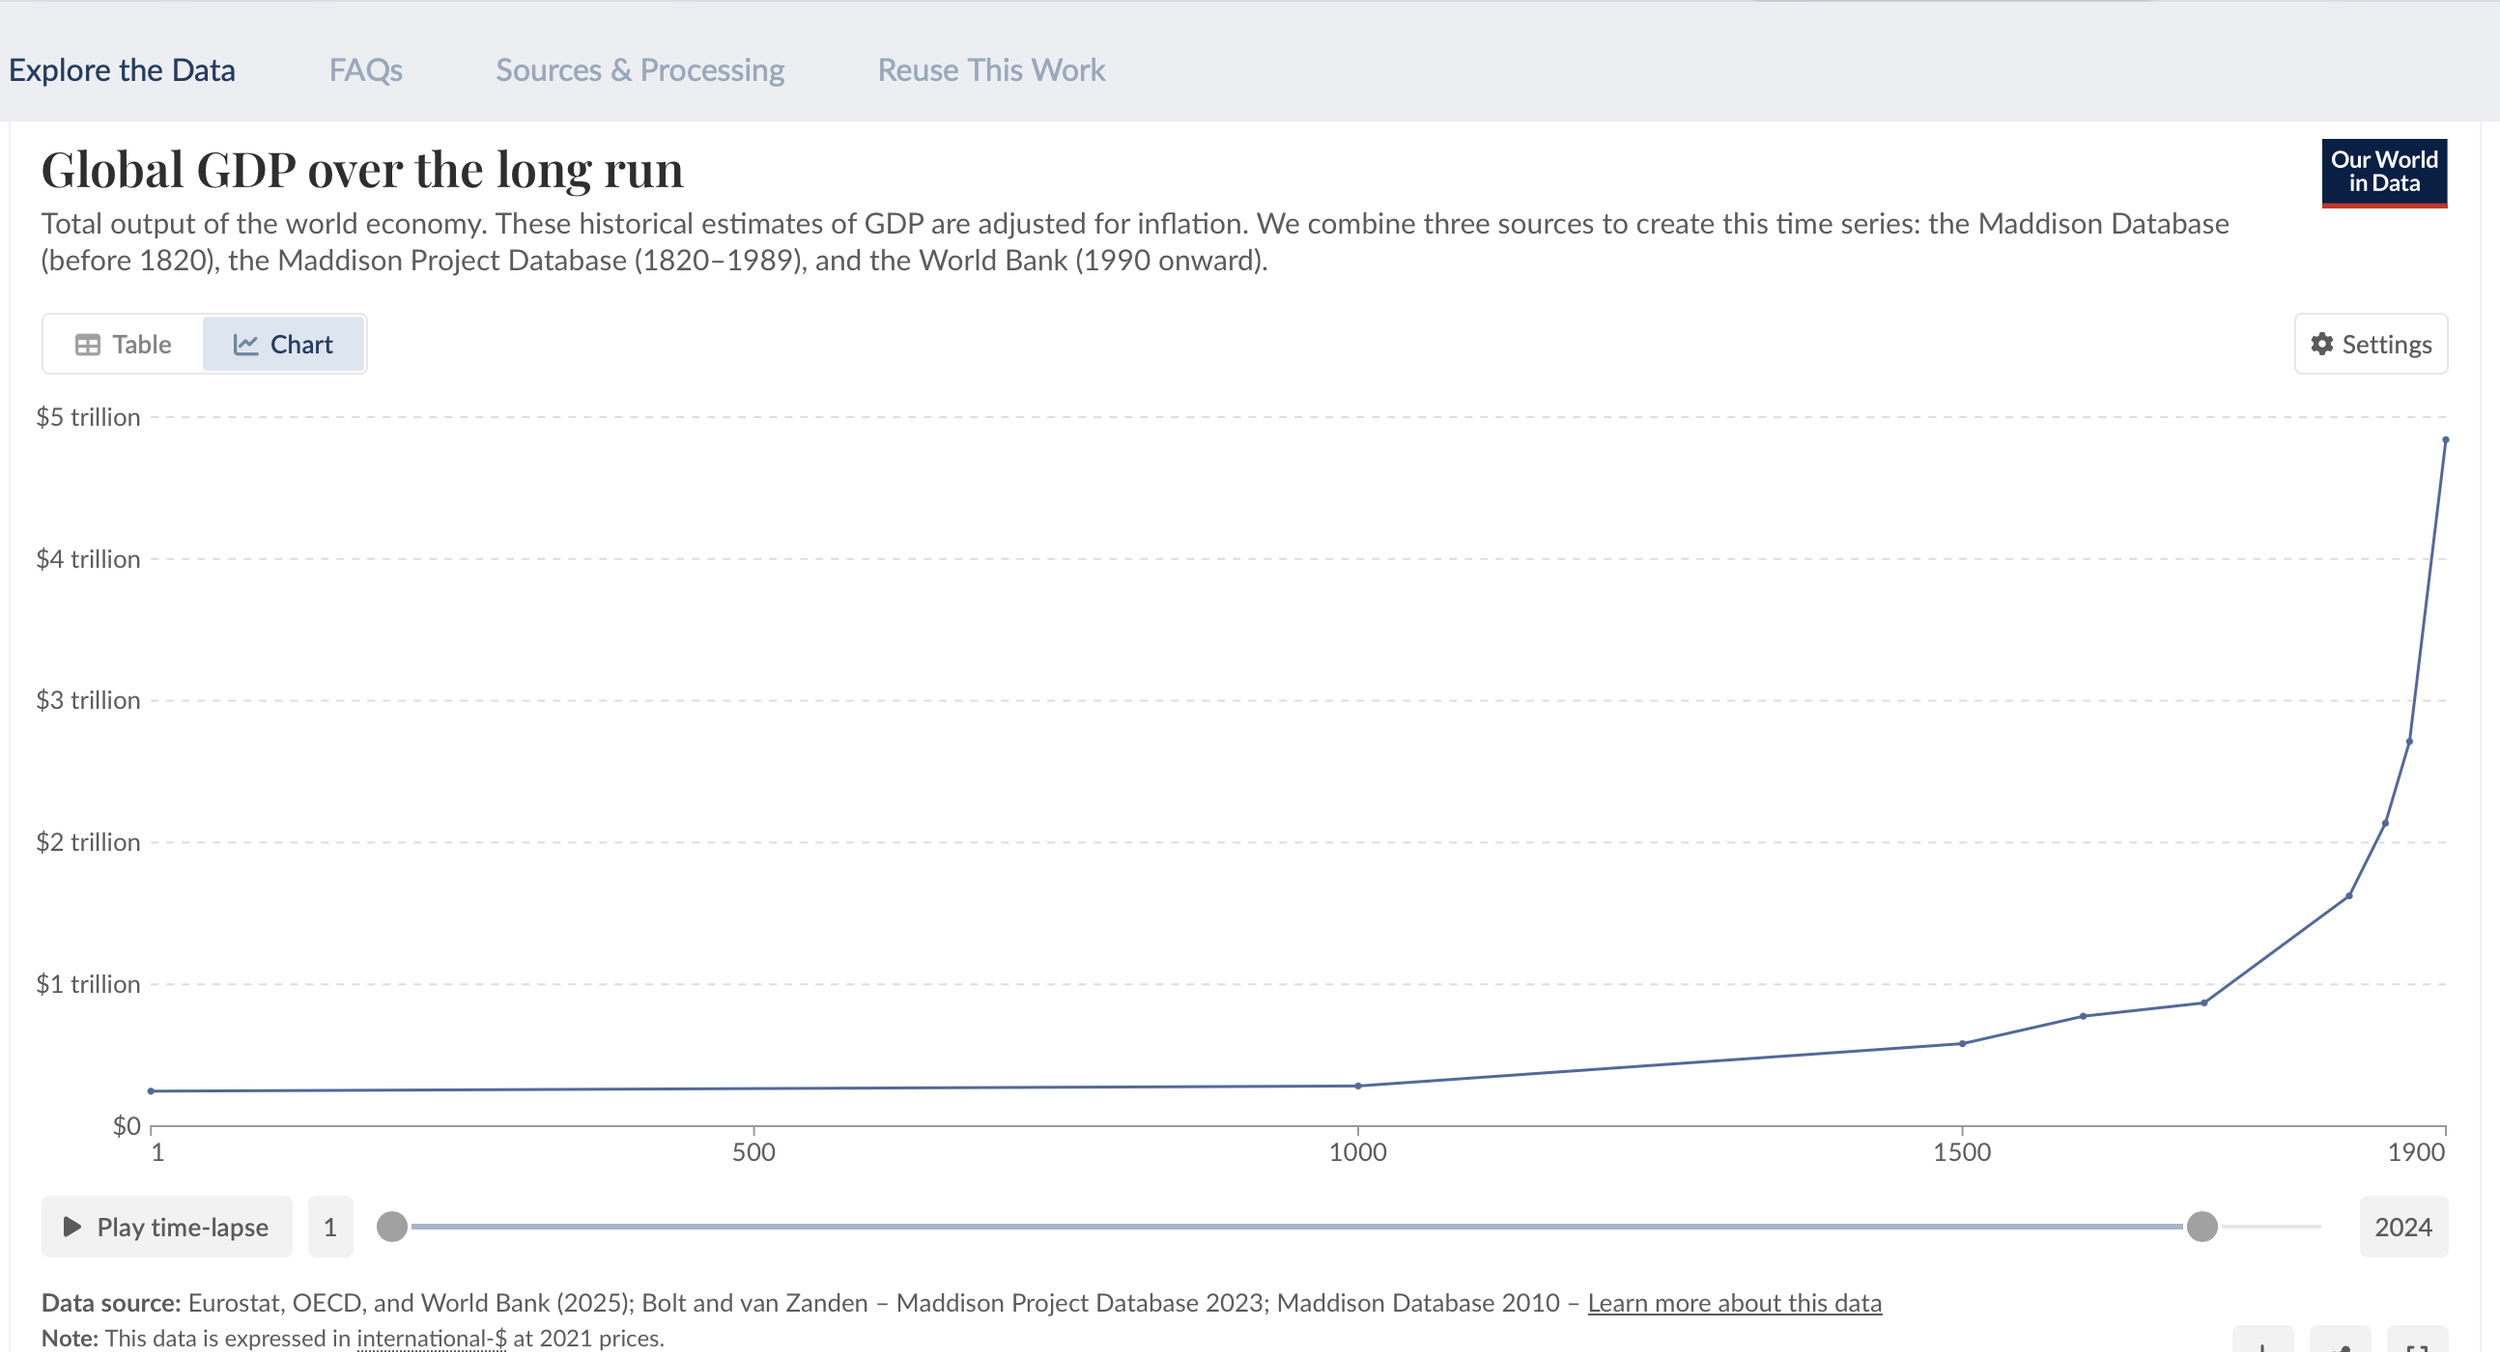Select the final data point near $5 trillion
2500x1352 pixels.
point(2445,440)
